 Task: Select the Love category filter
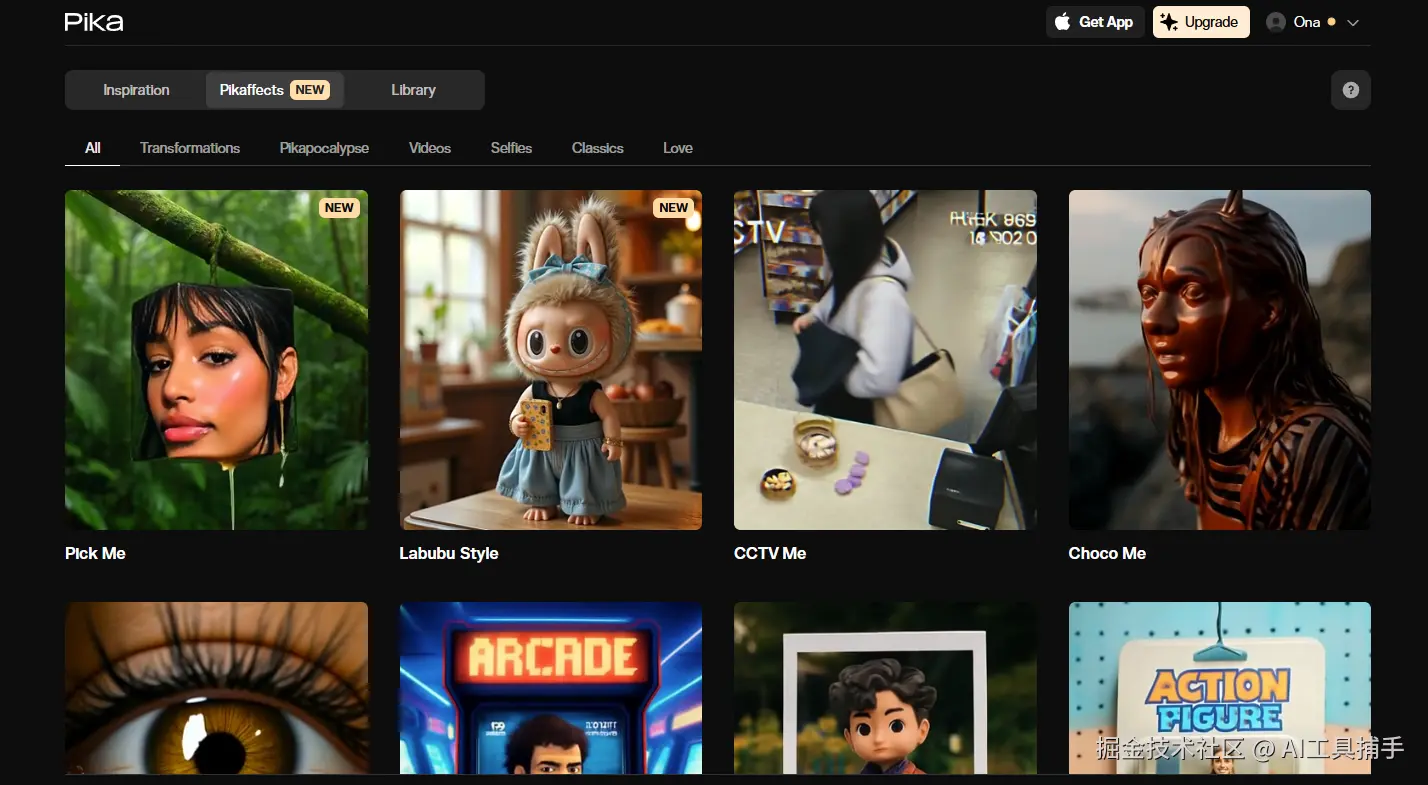pyautogui.click(x=678, y=148)
